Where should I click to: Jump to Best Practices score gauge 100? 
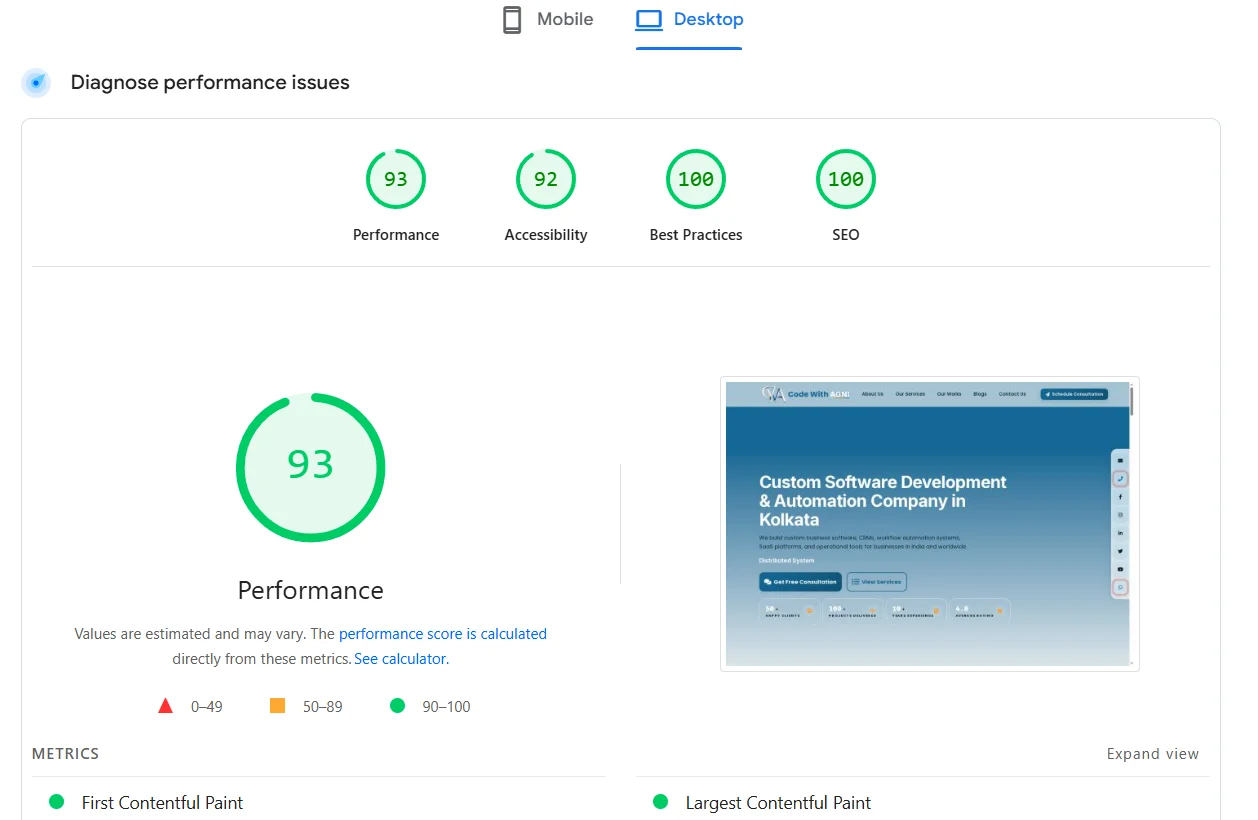pos(696,179)
